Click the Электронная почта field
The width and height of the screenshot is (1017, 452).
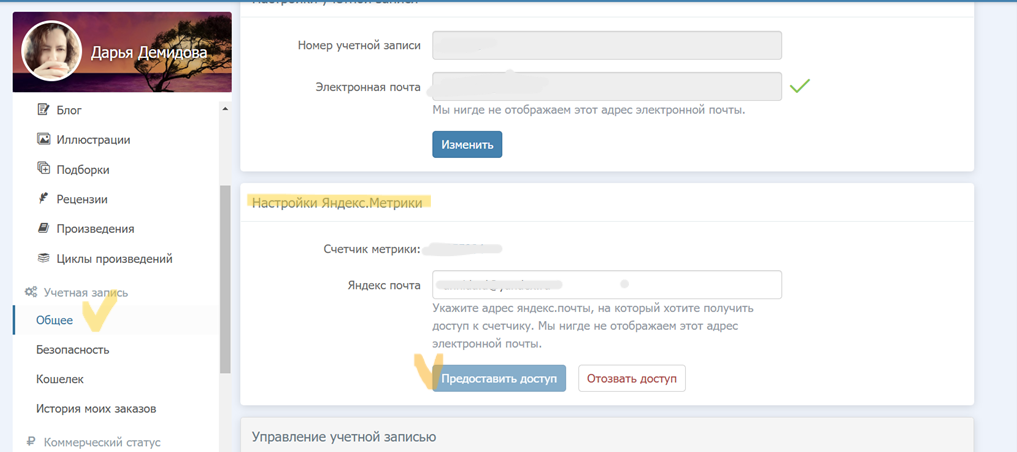click(607, 86)
